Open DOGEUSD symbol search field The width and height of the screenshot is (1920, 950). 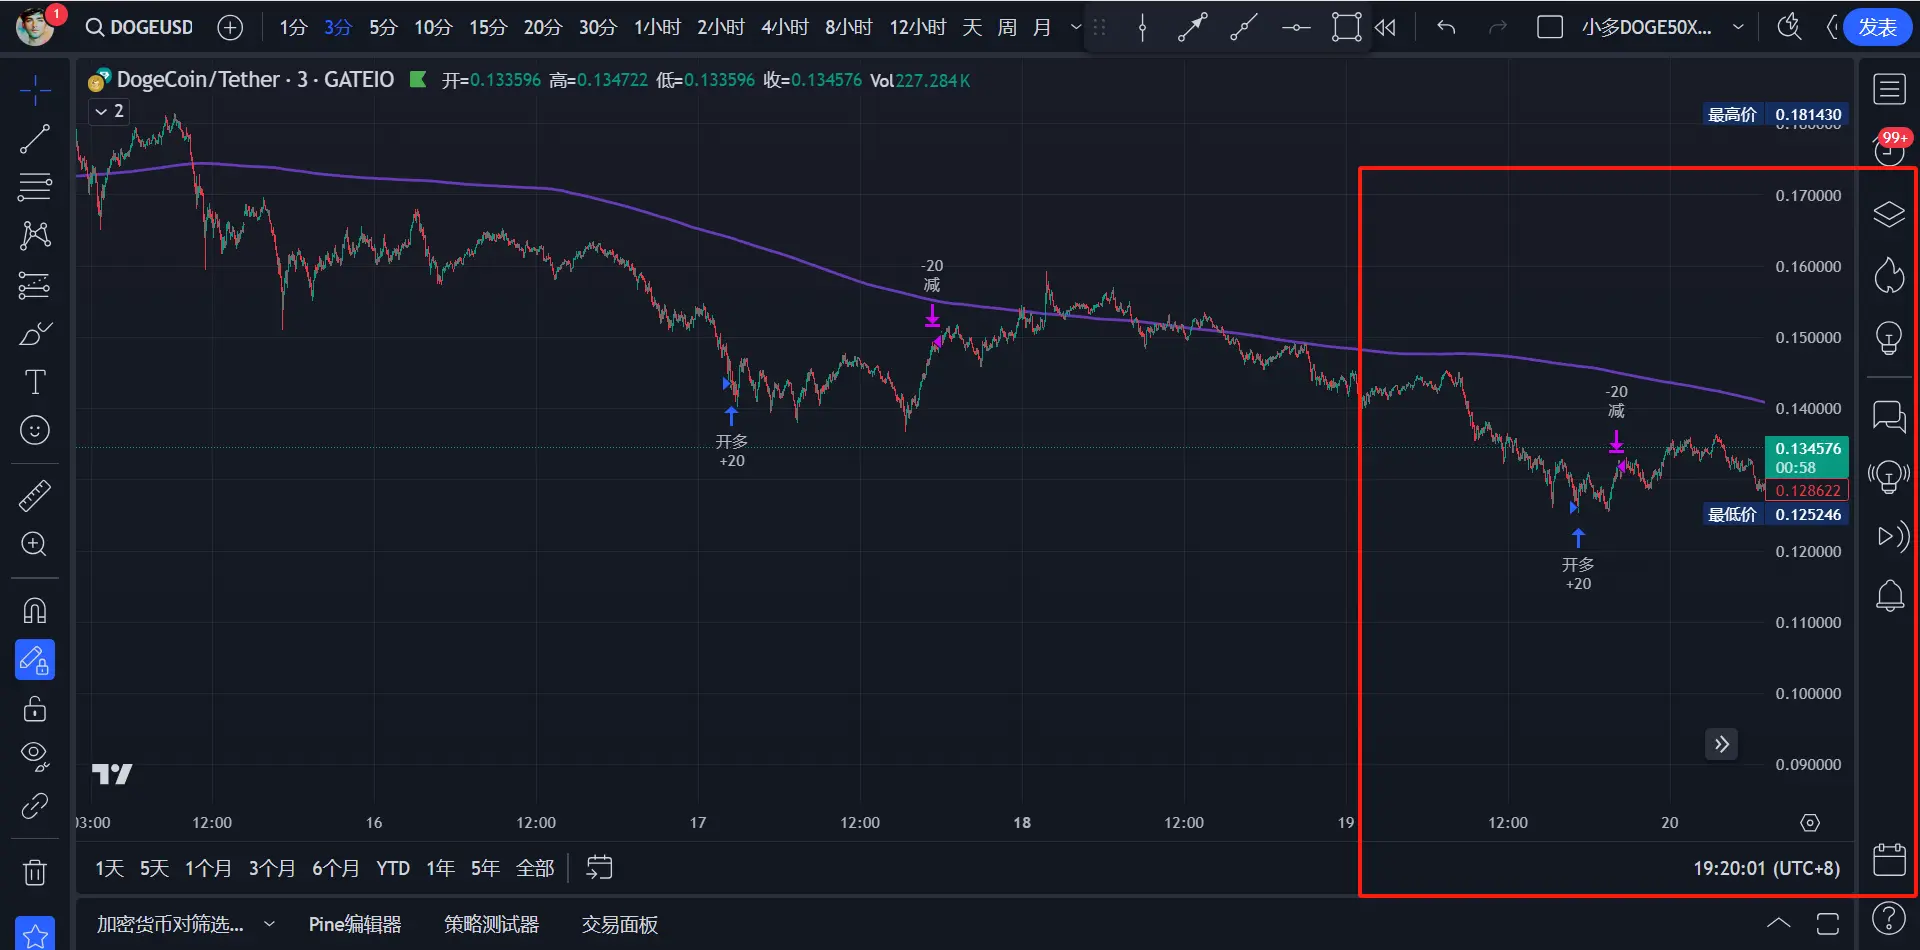139,27
